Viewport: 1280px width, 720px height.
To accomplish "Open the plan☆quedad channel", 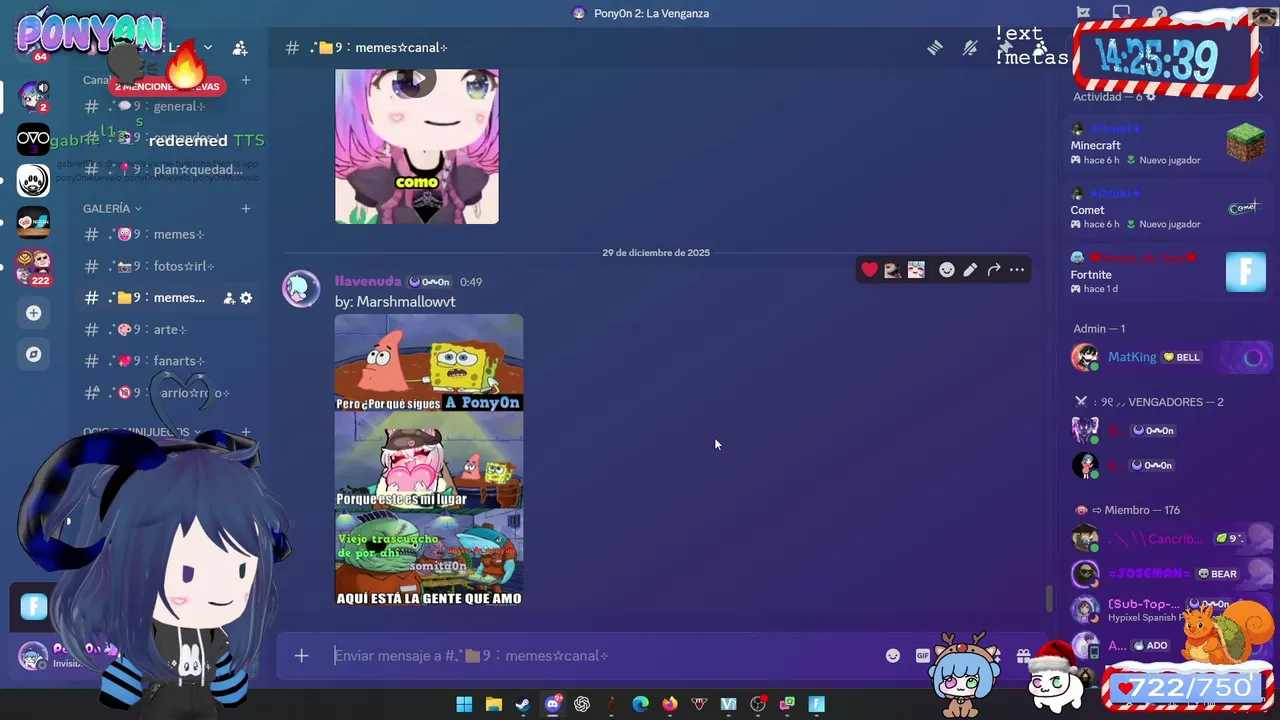I will [165, 170].
